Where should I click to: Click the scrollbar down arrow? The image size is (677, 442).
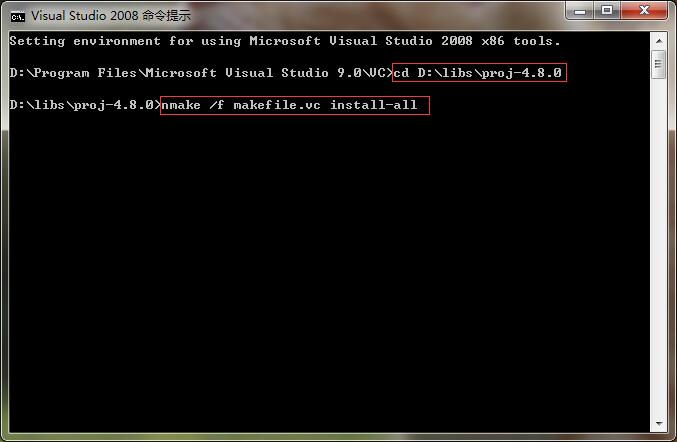(x=658, y=423)
